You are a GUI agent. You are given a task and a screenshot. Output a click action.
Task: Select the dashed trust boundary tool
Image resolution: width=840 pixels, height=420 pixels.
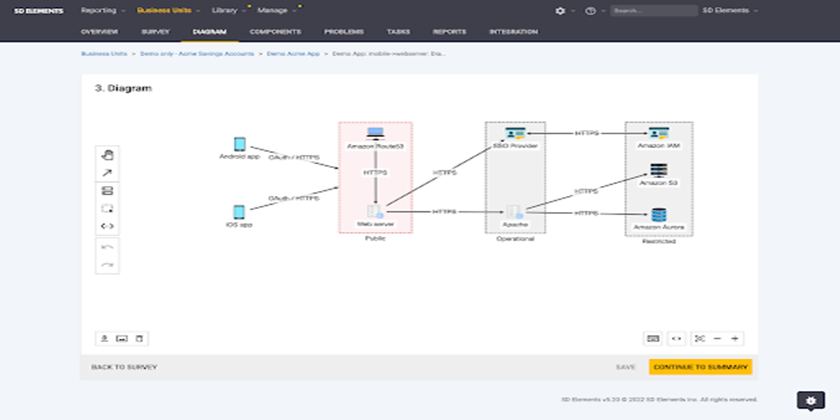point(107,208)
